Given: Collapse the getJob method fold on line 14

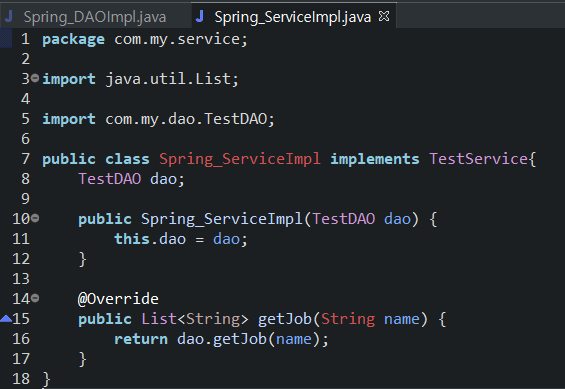Looking at the screenshot, I should pos(35,298).
